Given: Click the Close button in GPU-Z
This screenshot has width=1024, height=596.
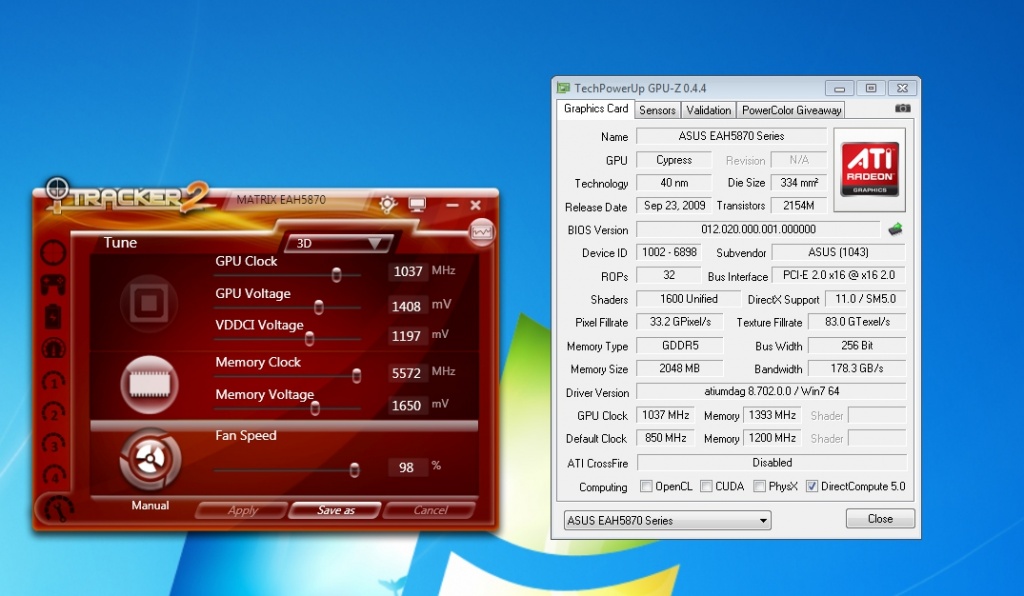Looking at the screenshot, I should [880, 519].
